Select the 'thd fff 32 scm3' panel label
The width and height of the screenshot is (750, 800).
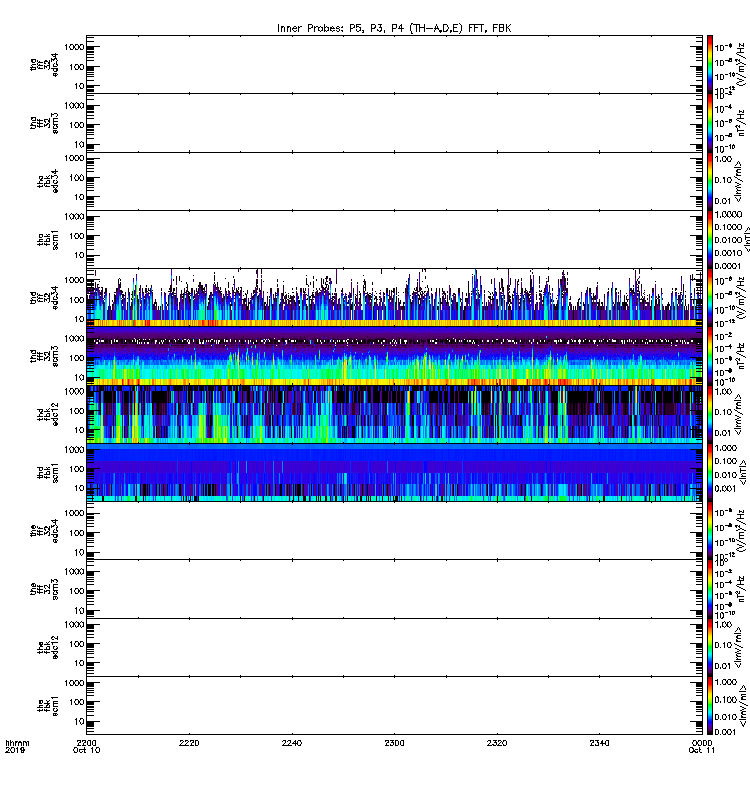(x=44, y=356)
